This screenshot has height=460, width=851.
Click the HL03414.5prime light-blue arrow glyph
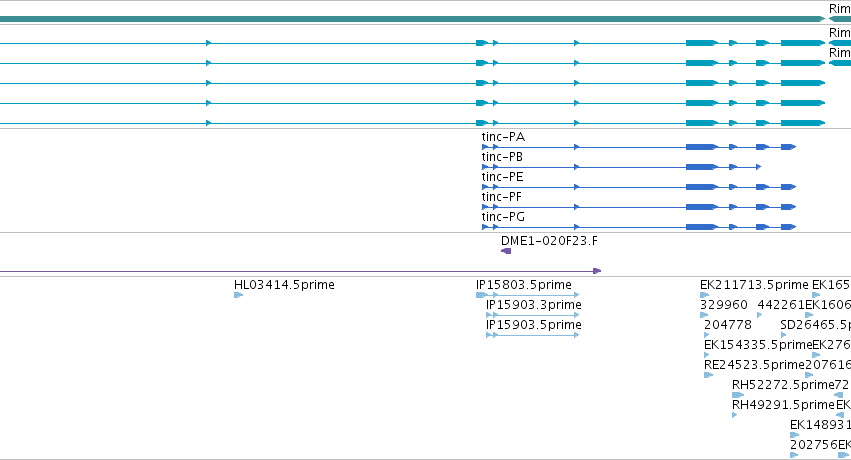[x=238, y=295]
